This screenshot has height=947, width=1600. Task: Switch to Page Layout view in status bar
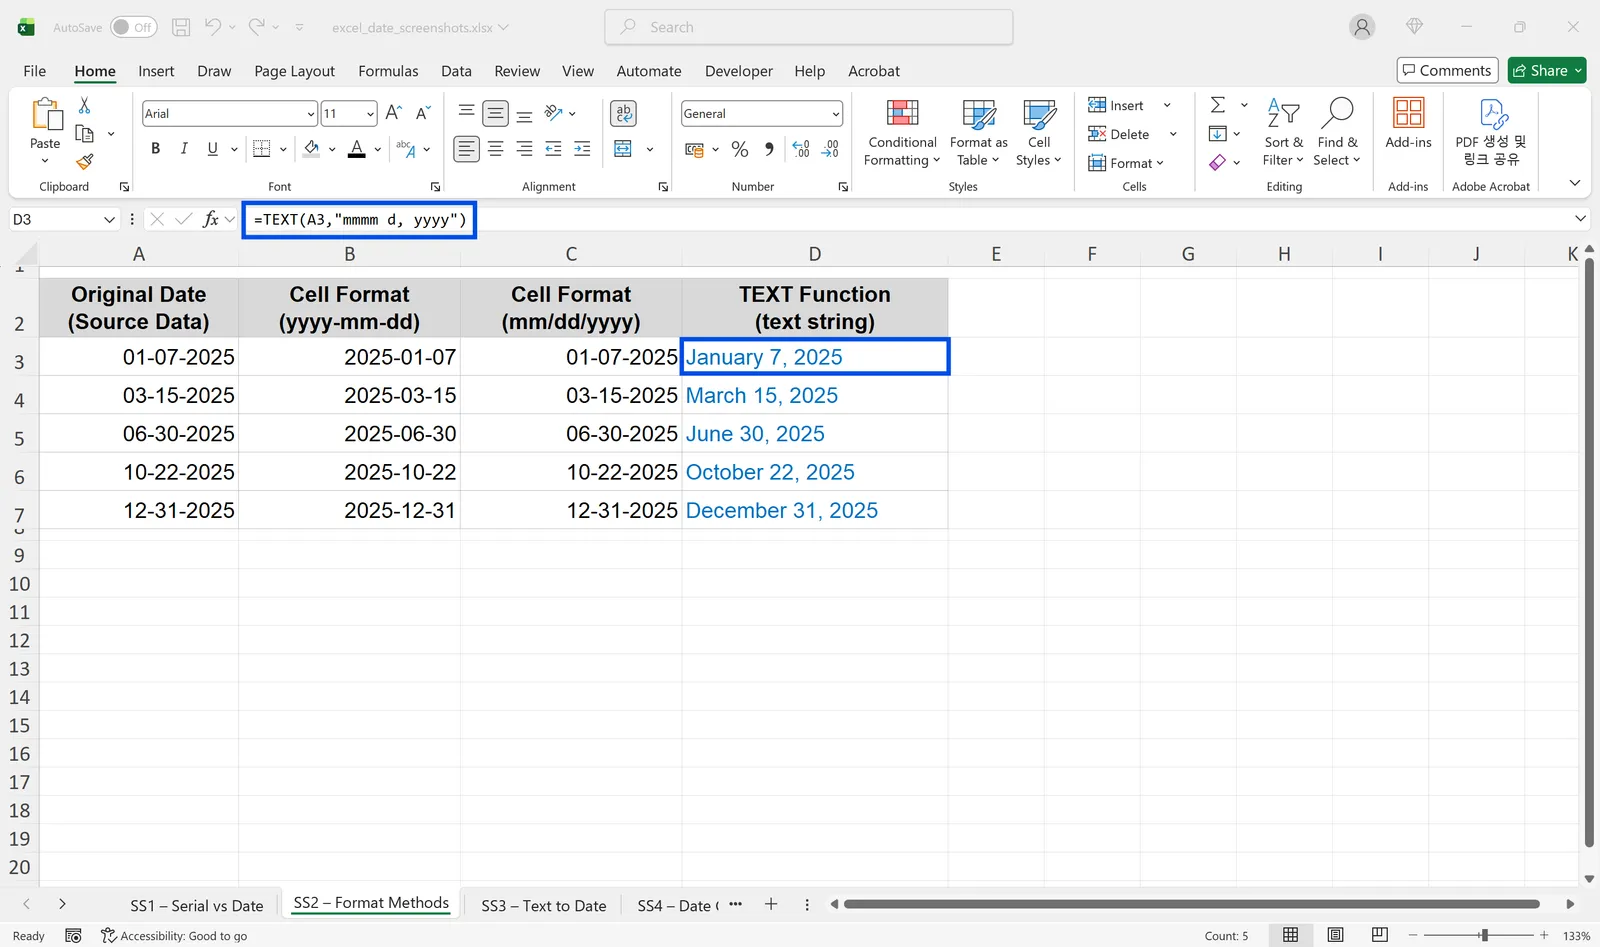[1335, 935]
